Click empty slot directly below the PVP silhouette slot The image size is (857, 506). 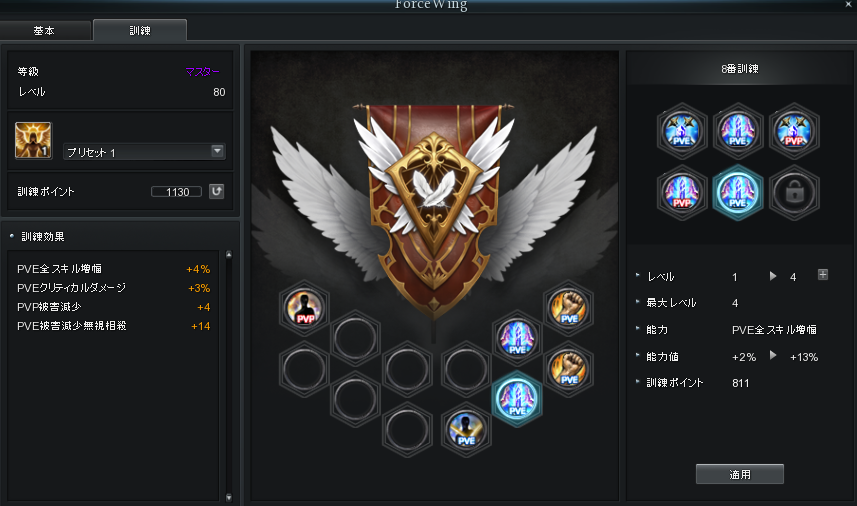click(304, 369)
